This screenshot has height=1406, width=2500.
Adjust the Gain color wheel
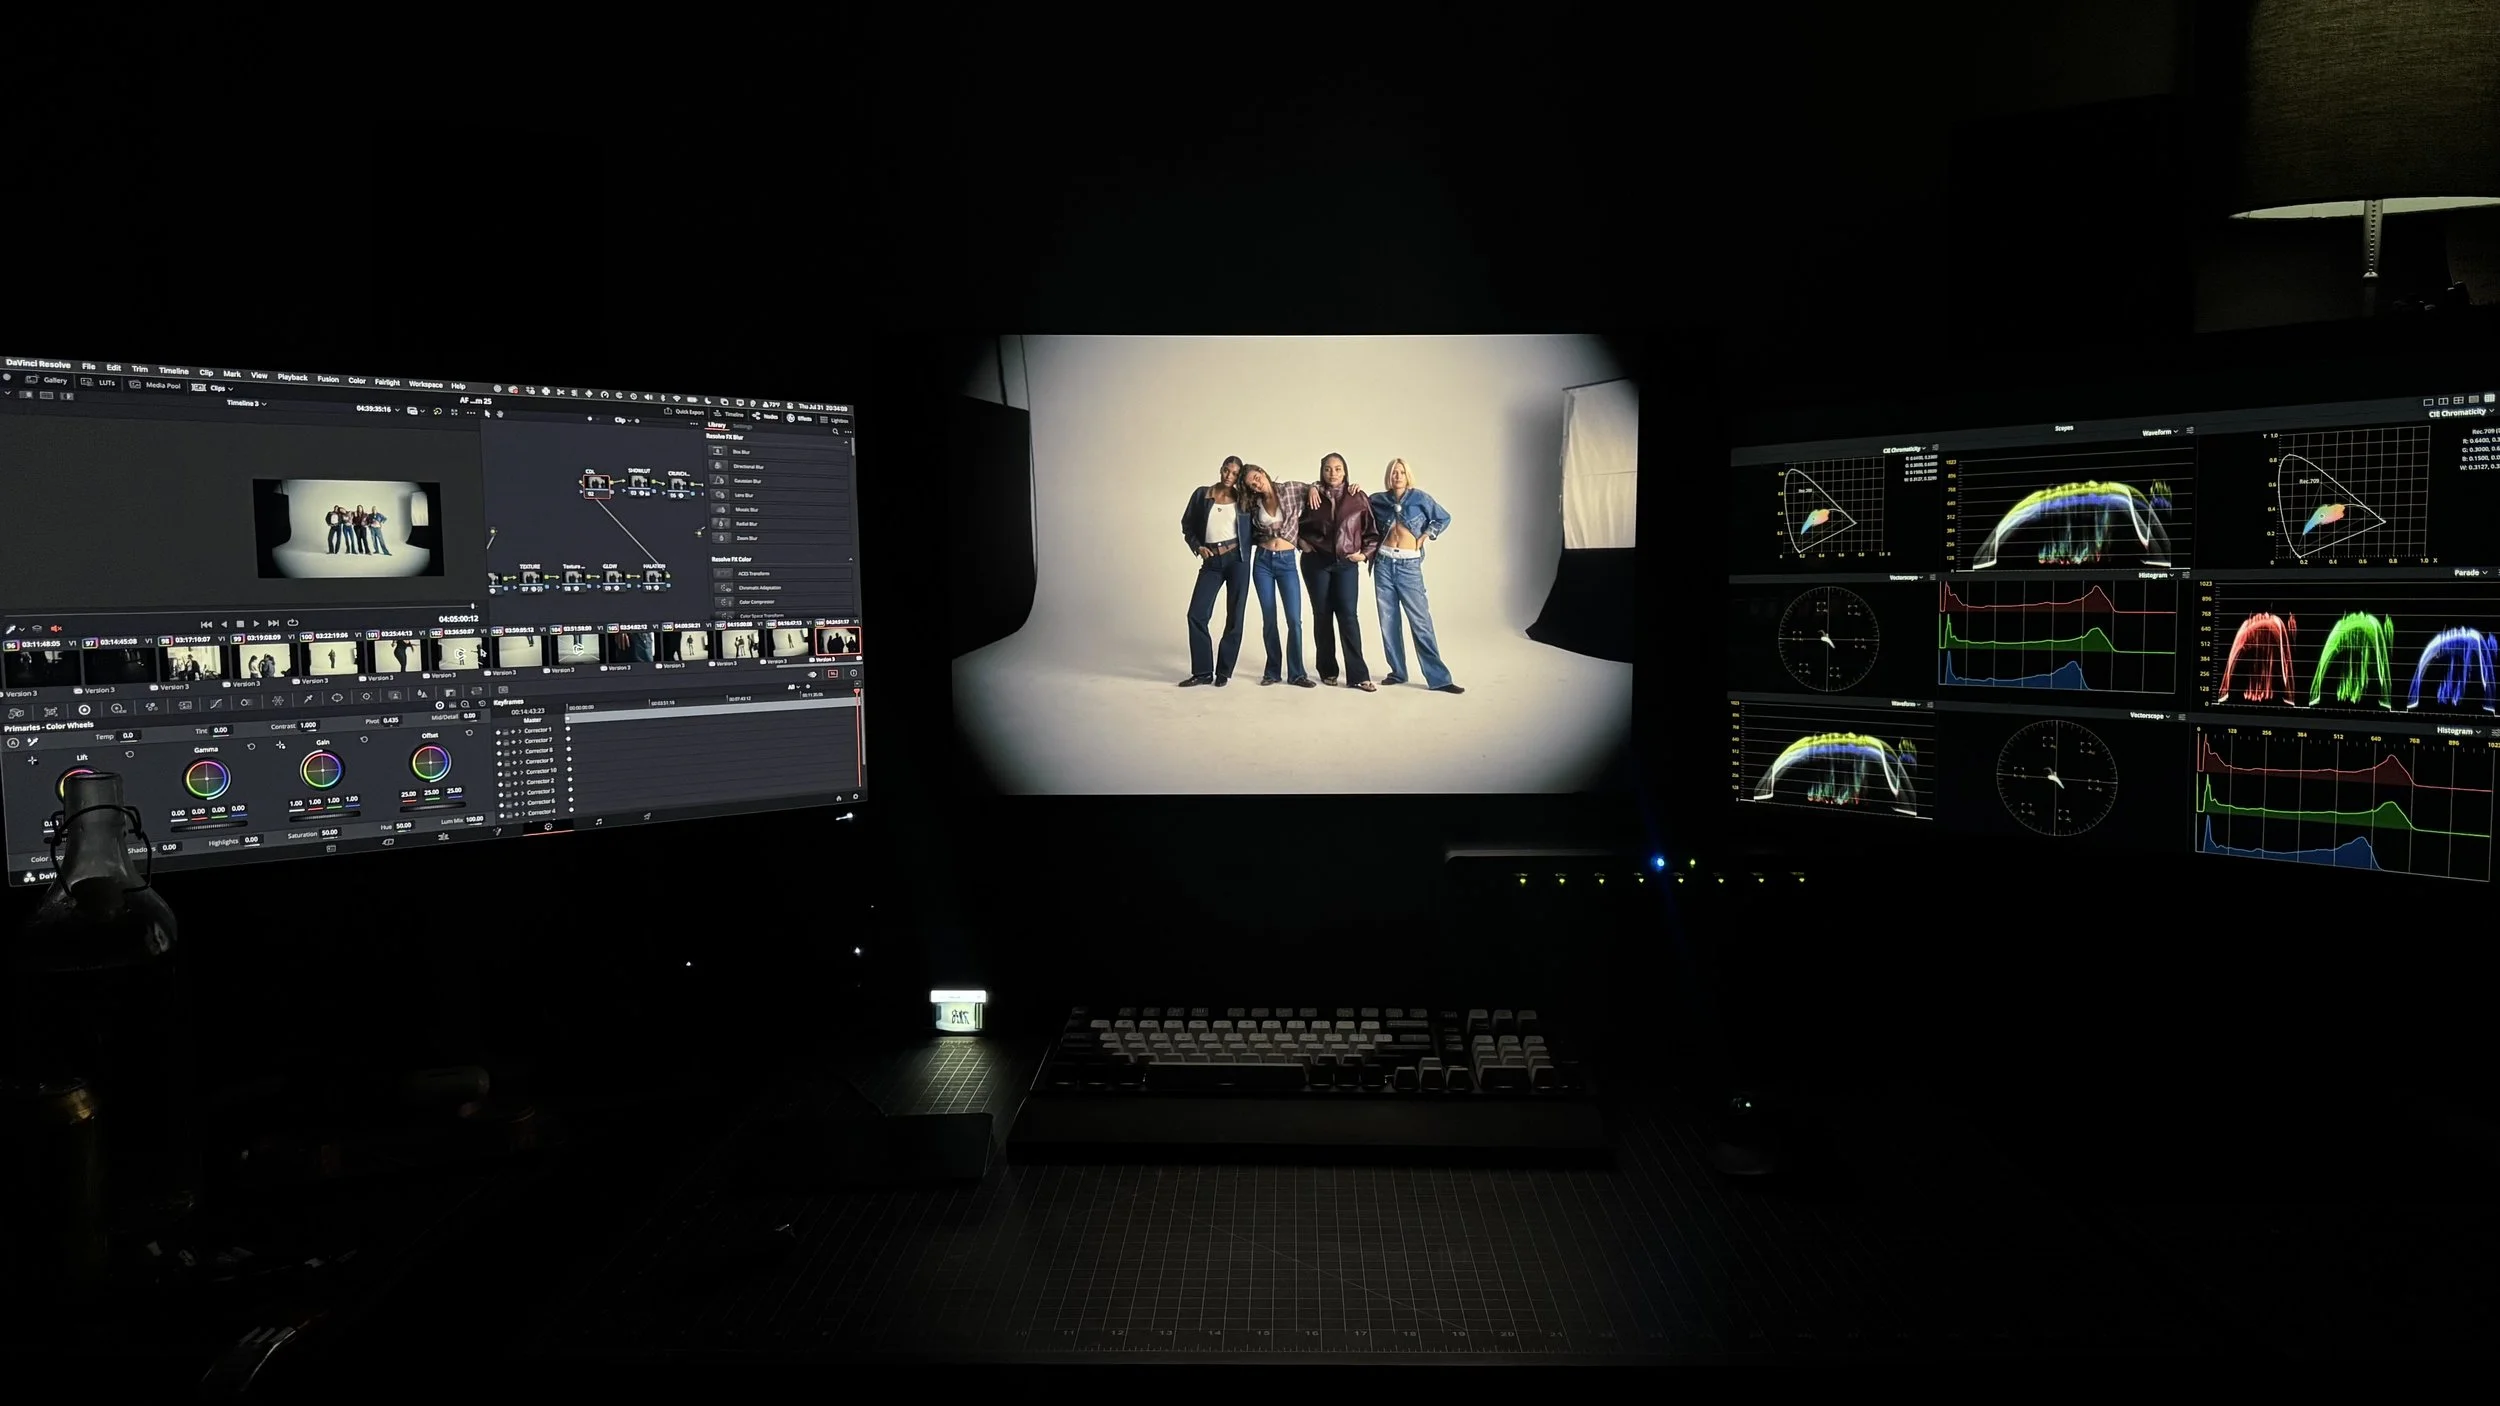pos(322,770)
